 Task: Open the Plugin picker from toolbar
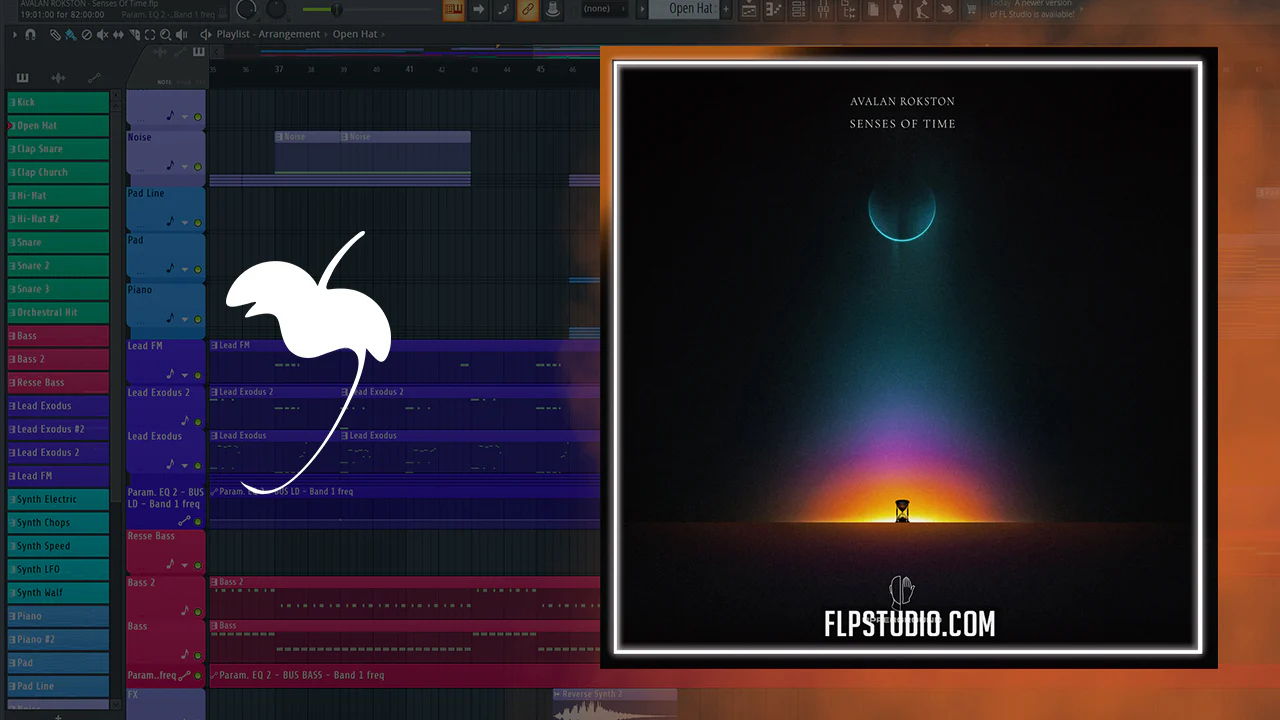point(897,10)
